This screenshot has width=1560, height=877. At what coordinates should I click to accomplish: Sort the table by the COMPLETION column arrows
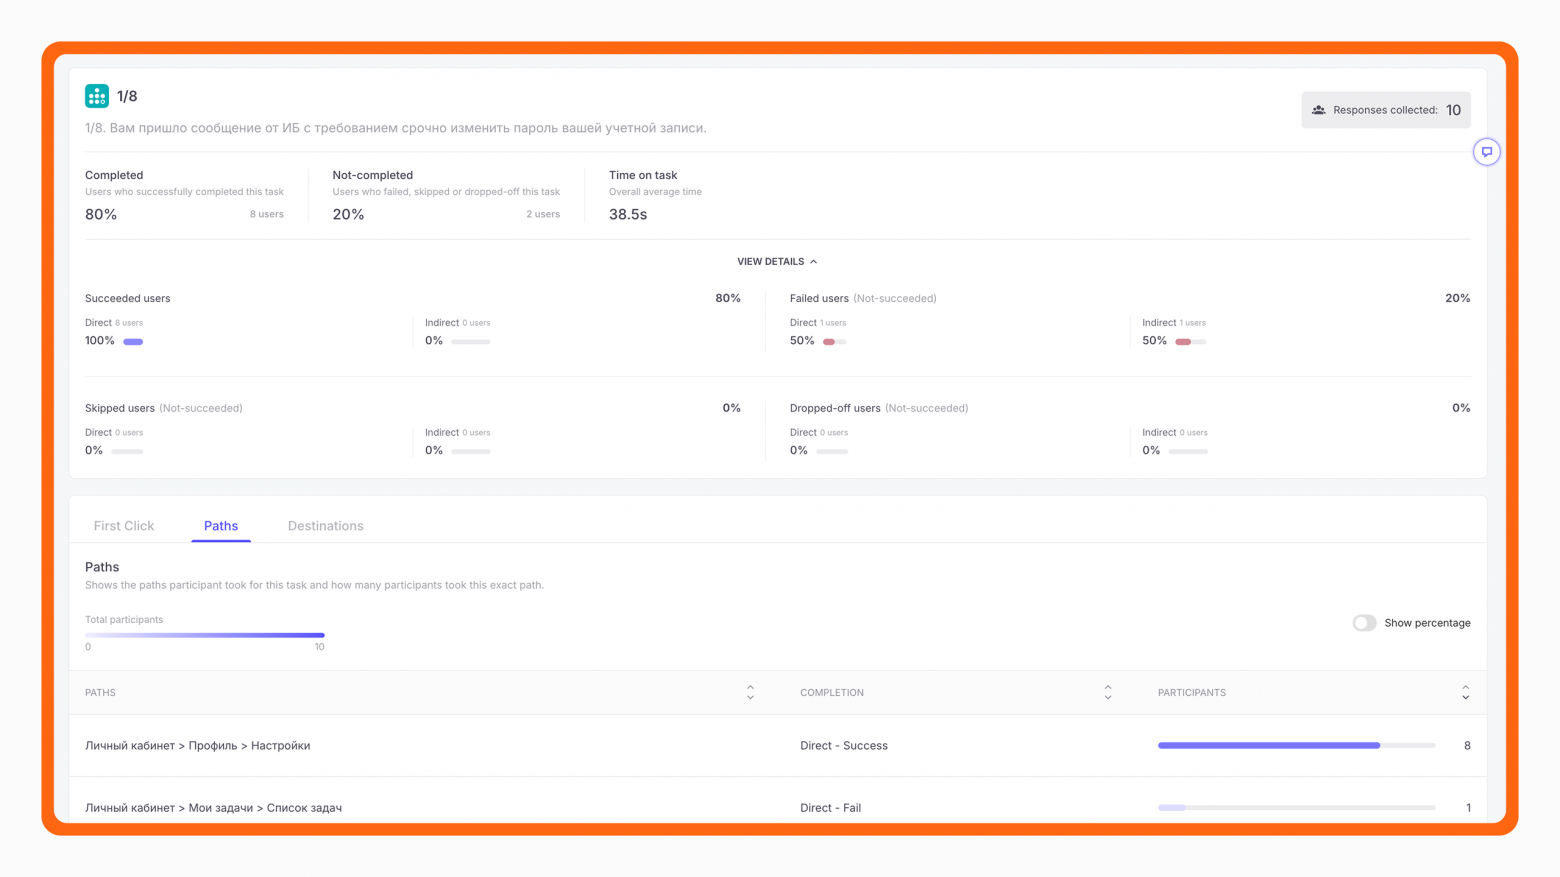pyautogui.click(x=1107, y=692)
